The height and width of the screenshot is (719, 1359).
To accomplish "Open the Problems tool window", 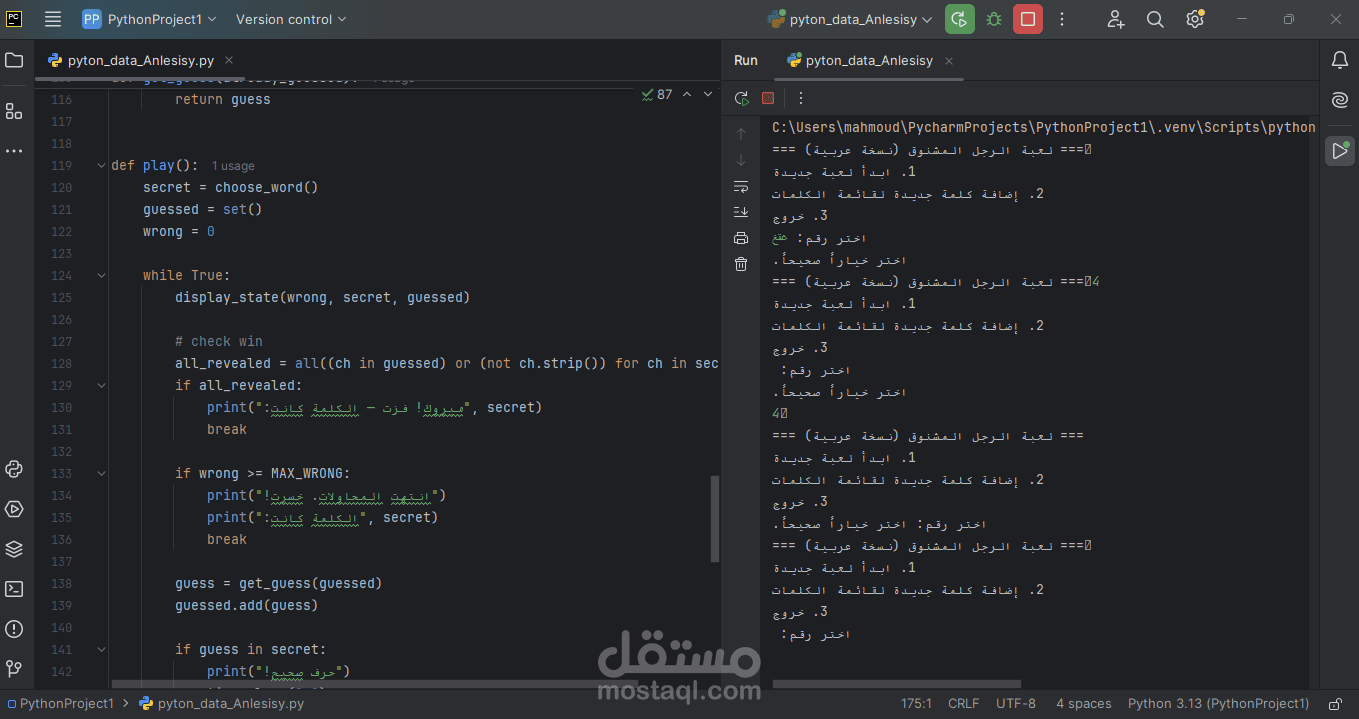I will click(14, 629).
